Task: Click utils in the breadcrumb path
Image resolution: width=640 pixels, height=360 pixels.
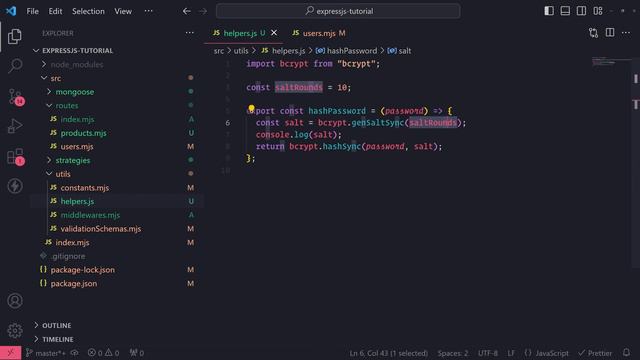Action: (x=241, y=51)
